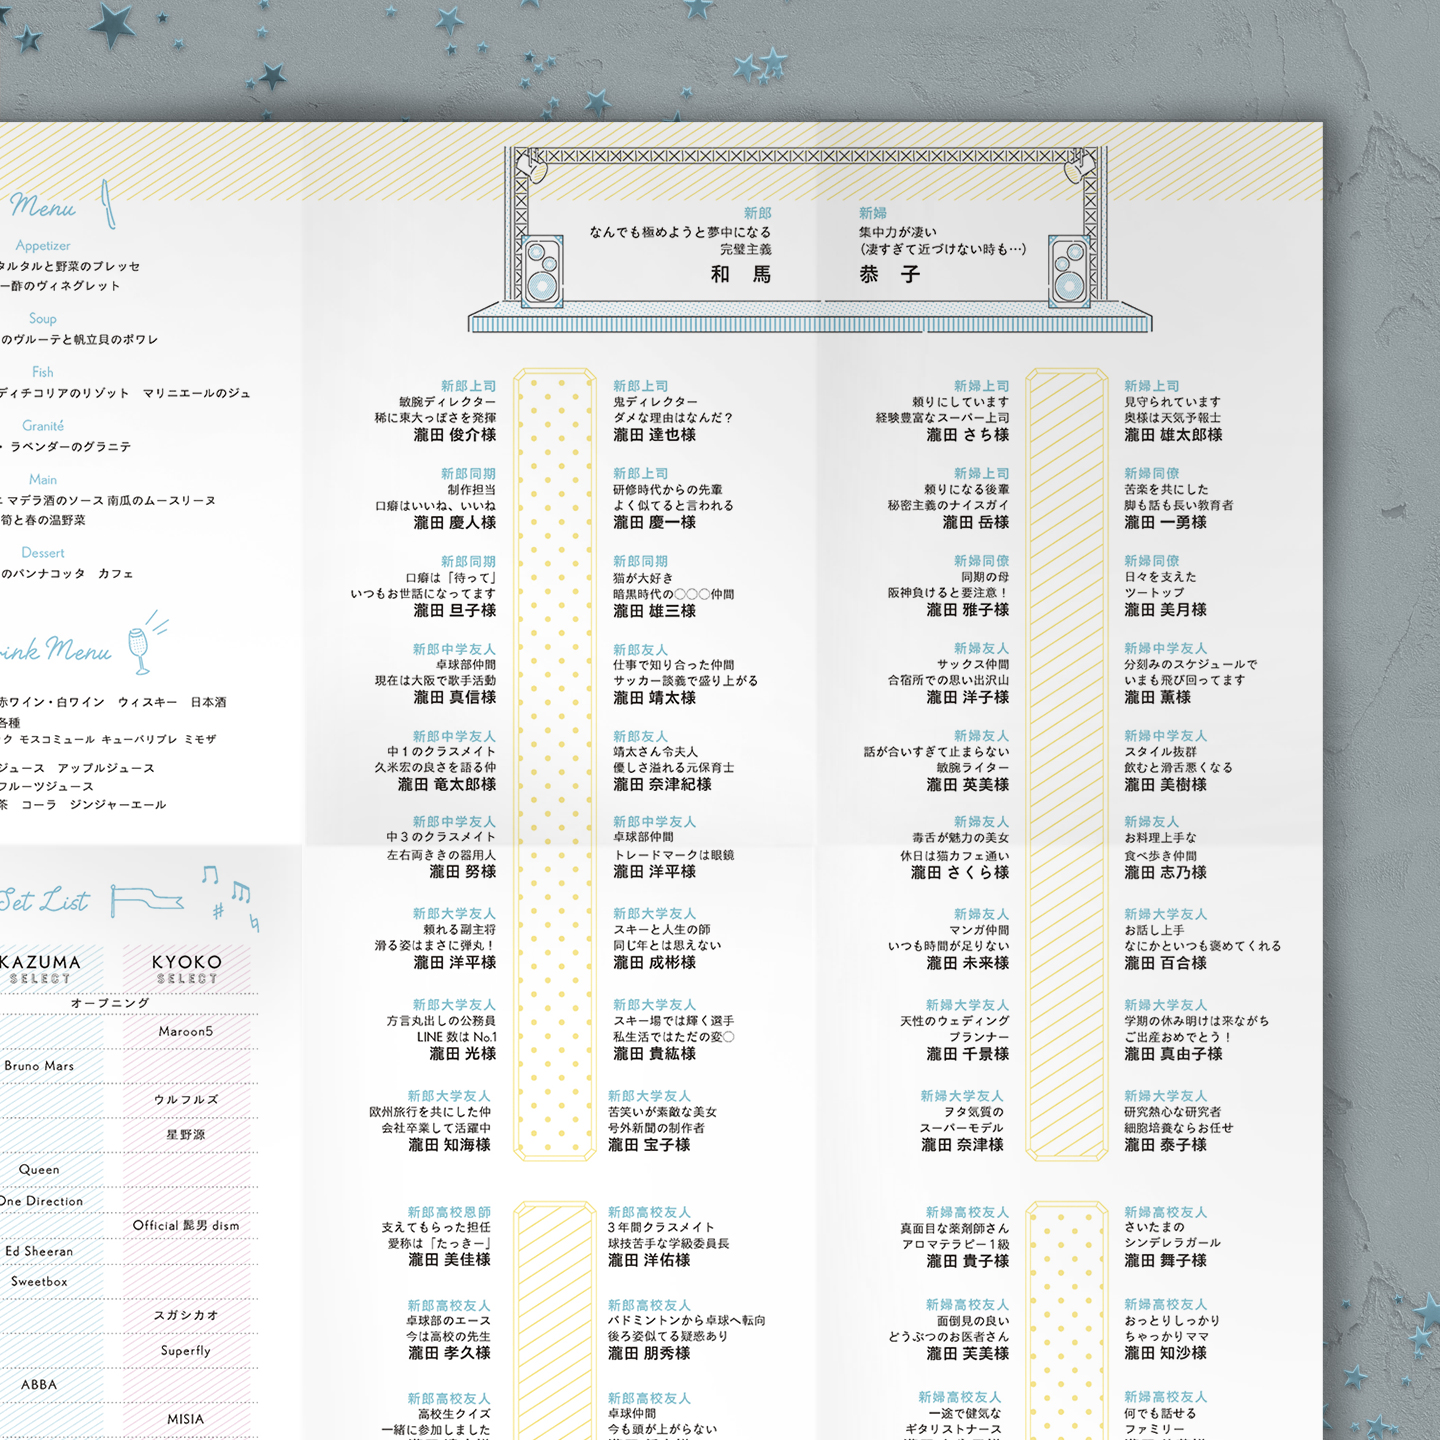
Task: Click guest name 瀧田 達也様
Action: coord(655,435)
